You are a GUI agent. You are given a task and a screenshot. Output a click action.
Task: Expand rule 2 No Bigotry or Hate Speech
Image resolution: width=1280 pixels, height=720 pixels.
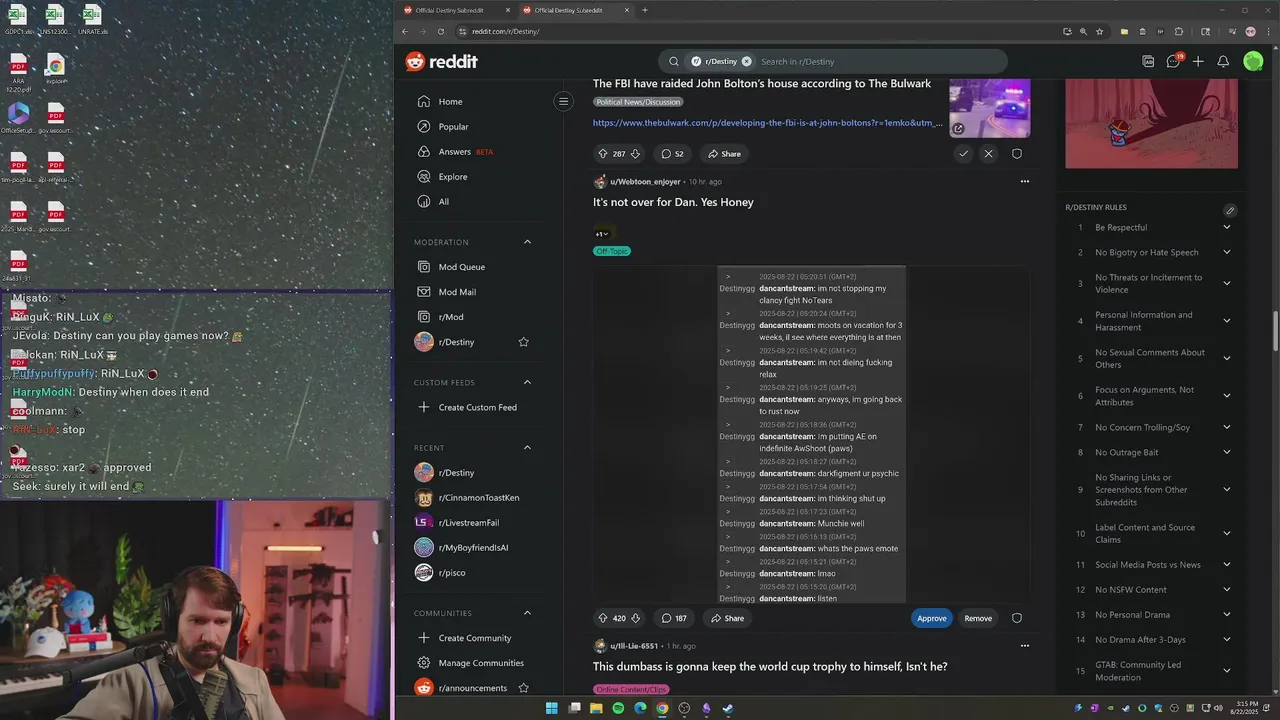click(1226, 252)
